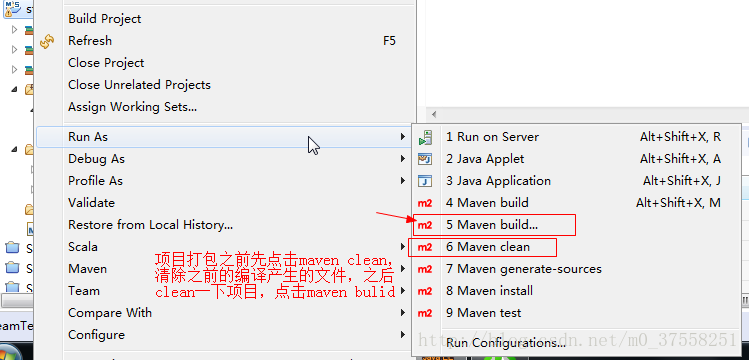Click the m2 icon beside Maven clean
The width and height of the screenshot is (749, 360).
tap(425, 247)
